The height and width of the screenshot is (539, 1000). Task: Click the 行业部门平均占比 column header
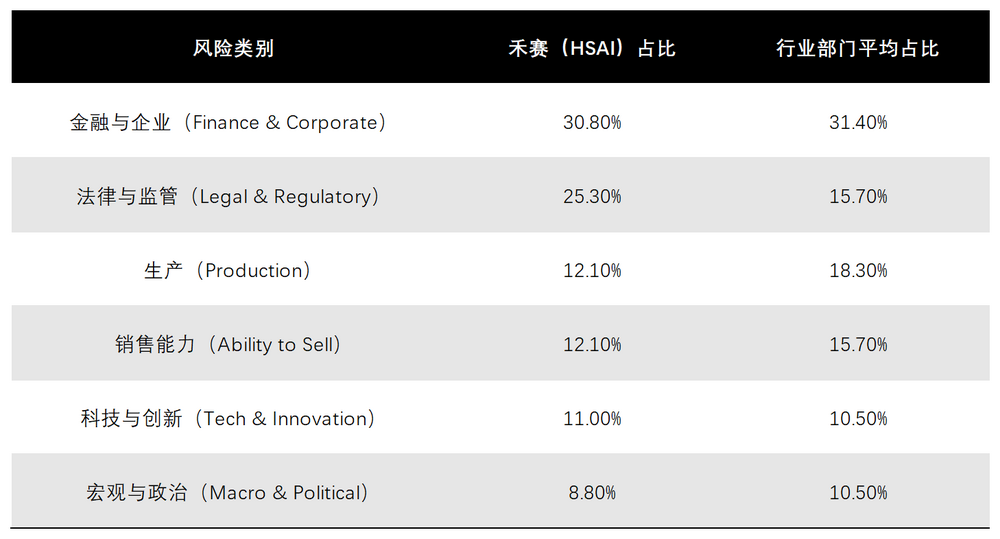[x=858, y=48]
